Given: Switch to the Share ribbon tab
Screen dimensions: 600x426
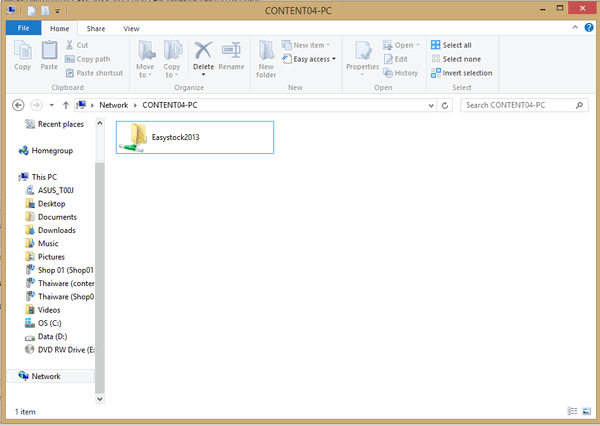Looking at the screenshot, I should coord(96,28).
